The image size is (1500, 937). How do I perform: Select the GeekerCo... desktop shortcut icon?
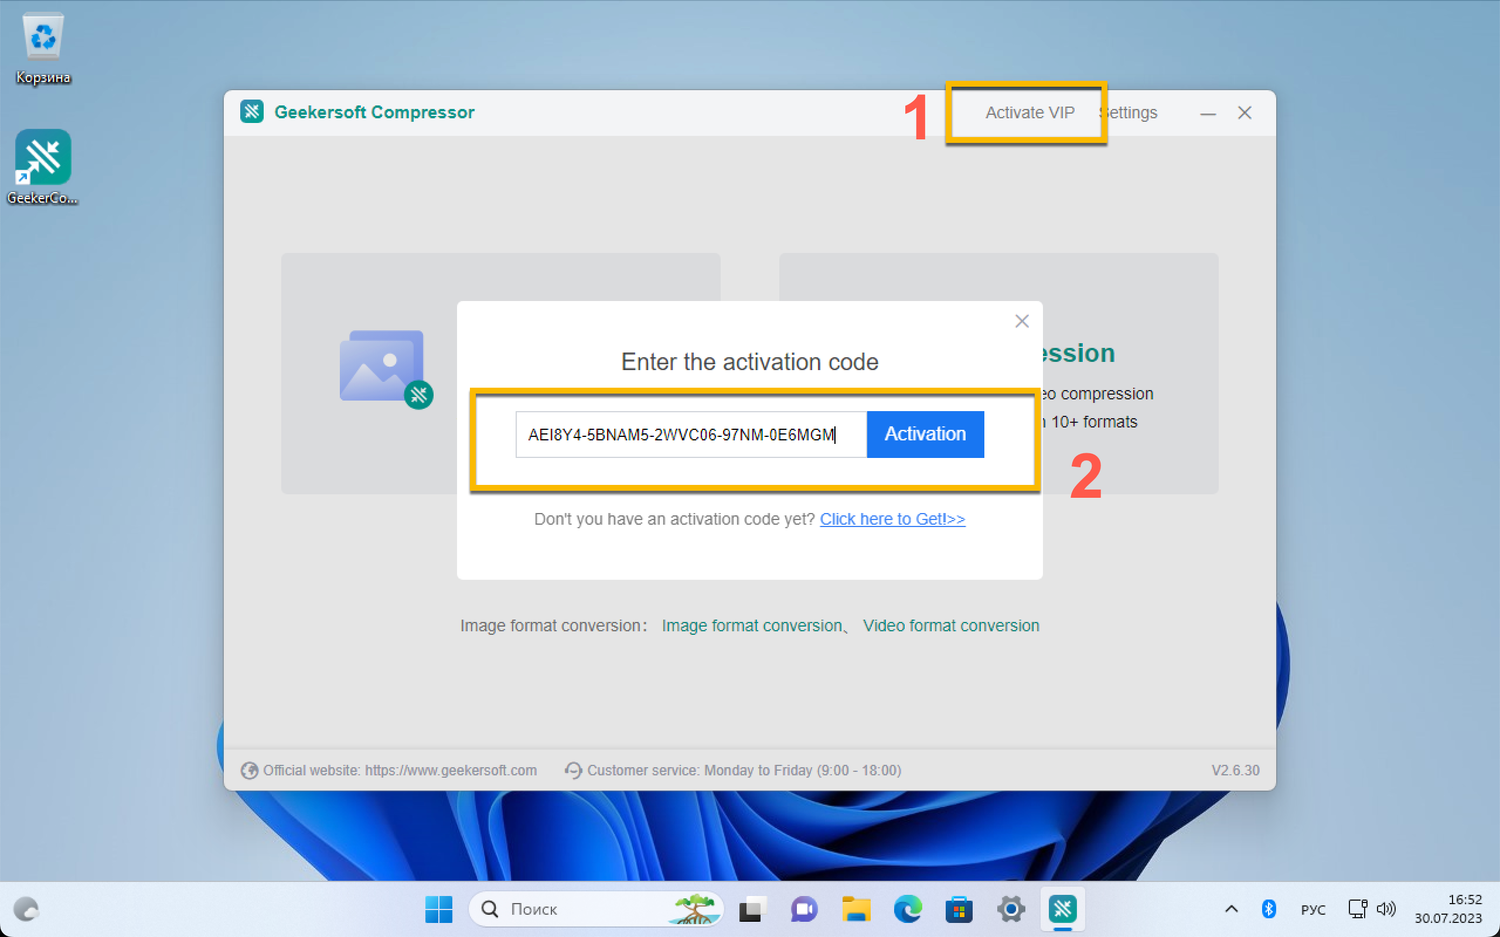[43, 168]
